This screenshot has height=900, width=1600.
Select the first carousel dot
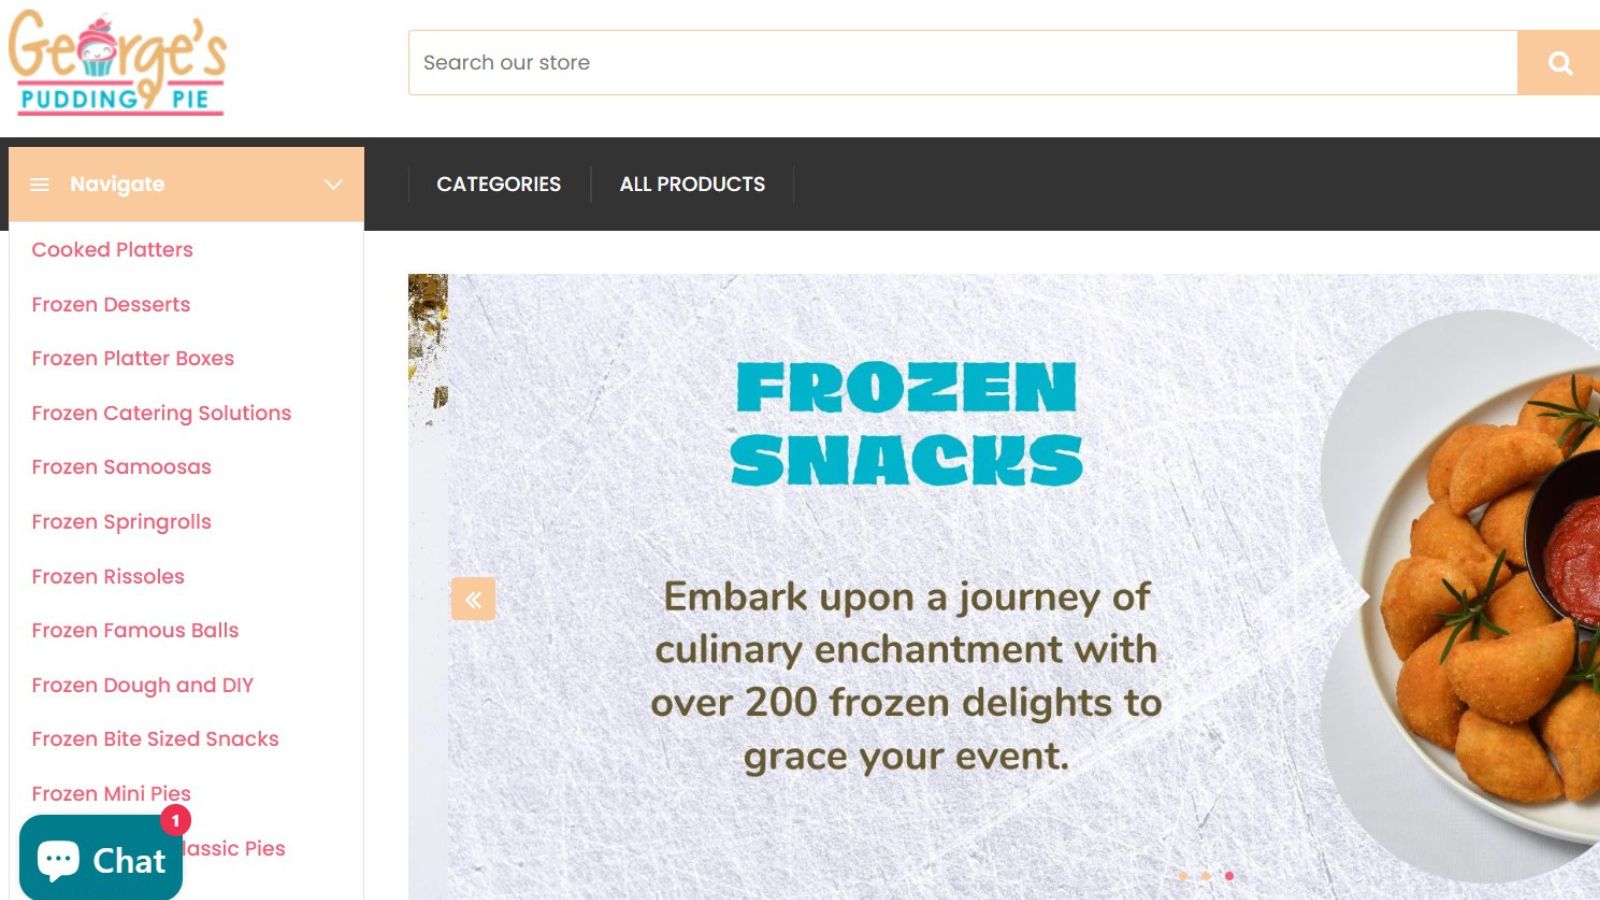click(1183, 876)
